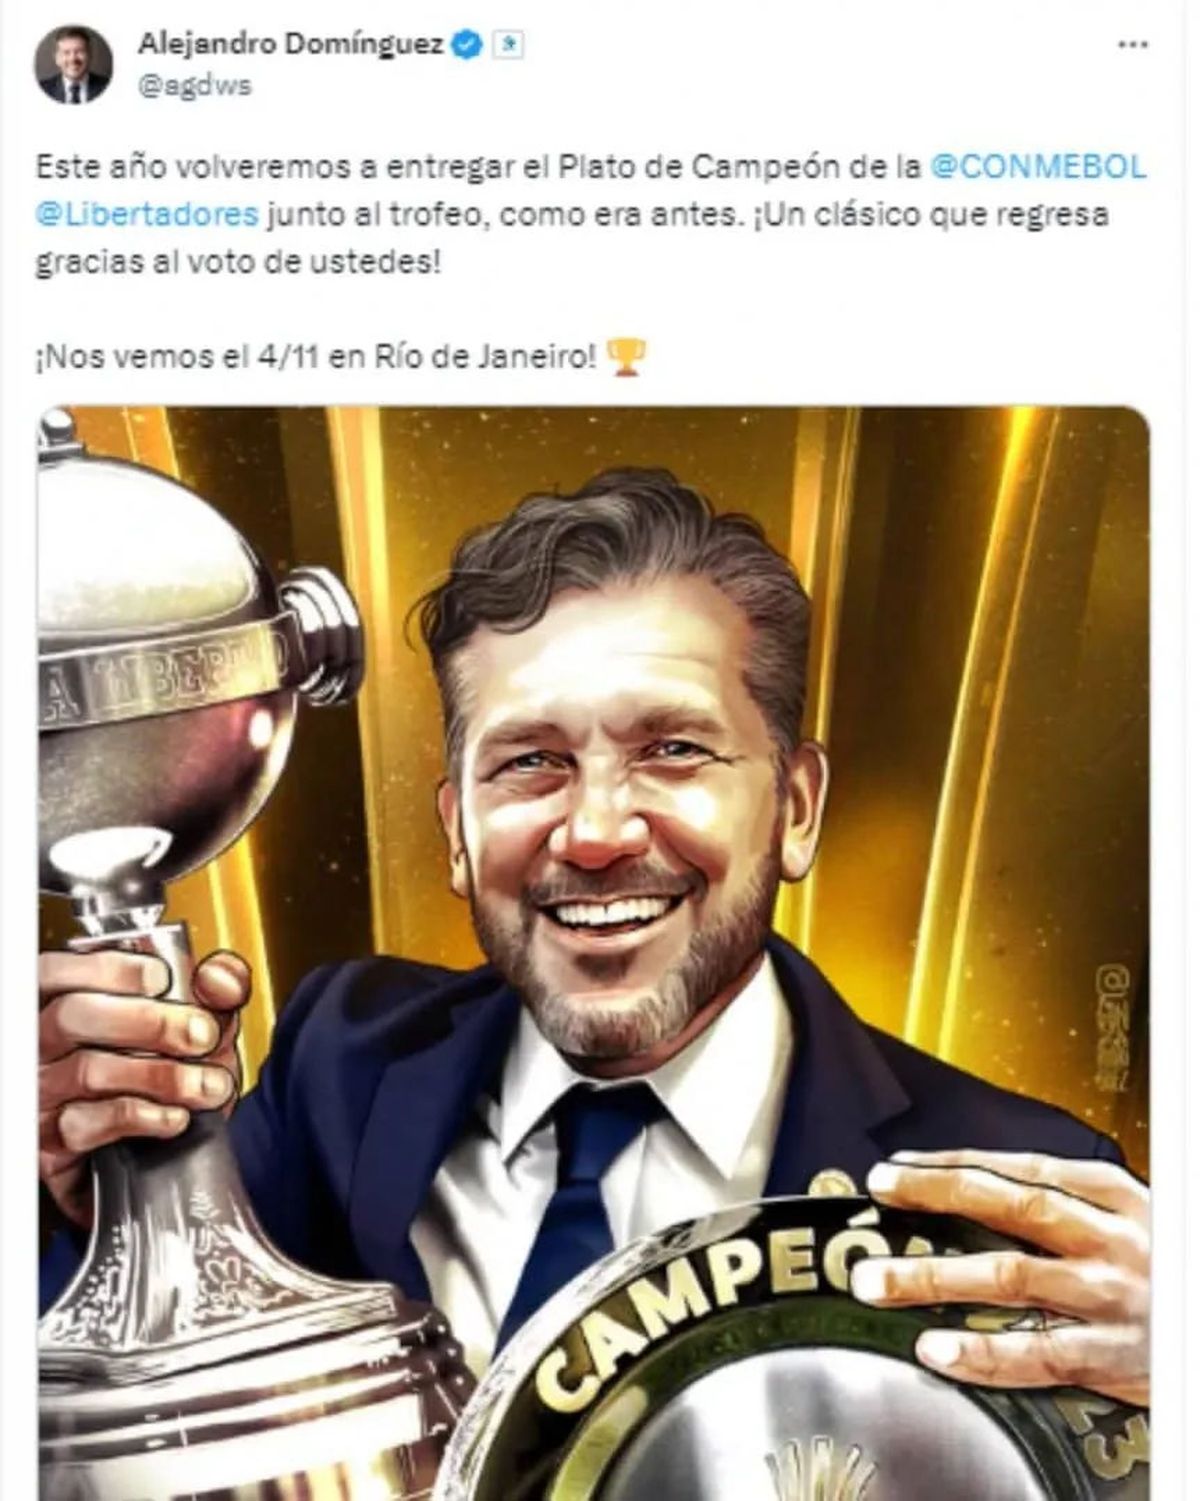1200x1501 pixels.
Task: Click the @agdws handle
Action: (x=194, y=87)
